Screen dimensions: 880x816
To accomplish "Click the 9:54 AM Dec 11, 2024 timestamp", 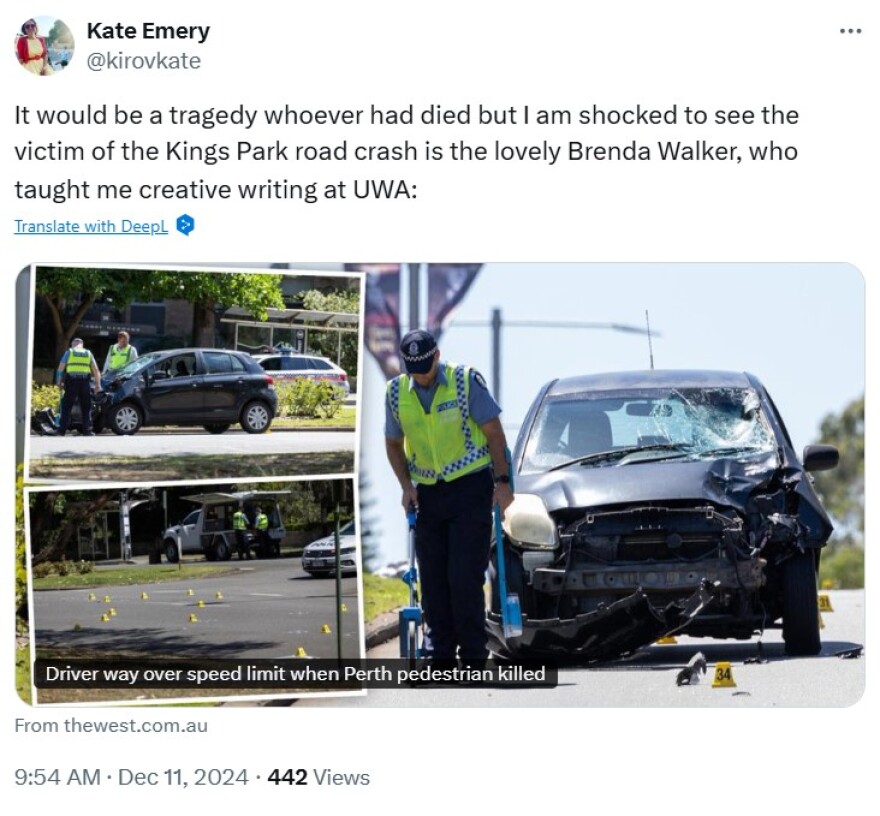I will pyautogui.click(x=131, y=777).
